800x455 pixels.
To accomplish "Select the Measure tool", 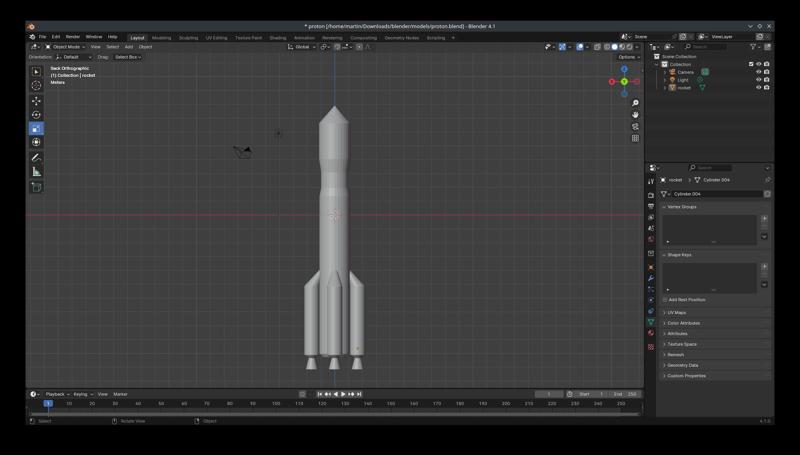I will (36, 172).
